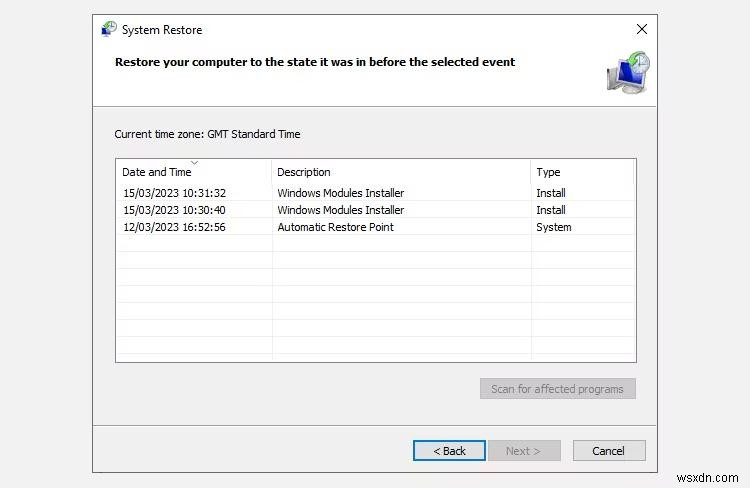Click Windows Modules Installer in the 10:30:40 row
Screen dimensions: 750x488
point(341,210)
